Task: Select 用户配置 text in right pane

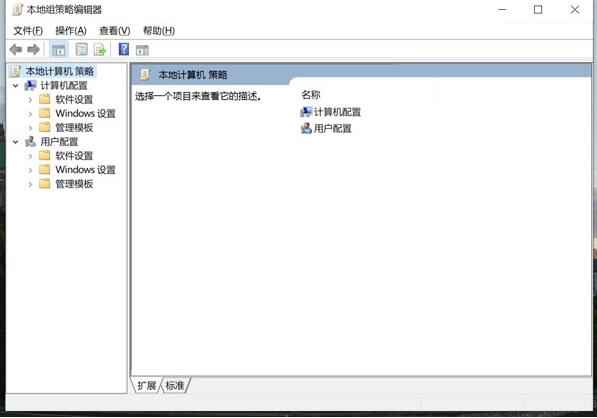Action: coord(333,129)
